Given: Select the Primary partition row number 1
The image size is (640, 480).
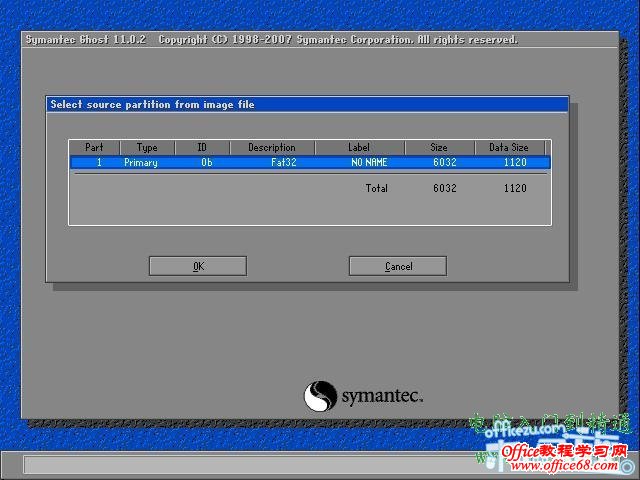Looking at the screenshot, I should tap(310, 162).
